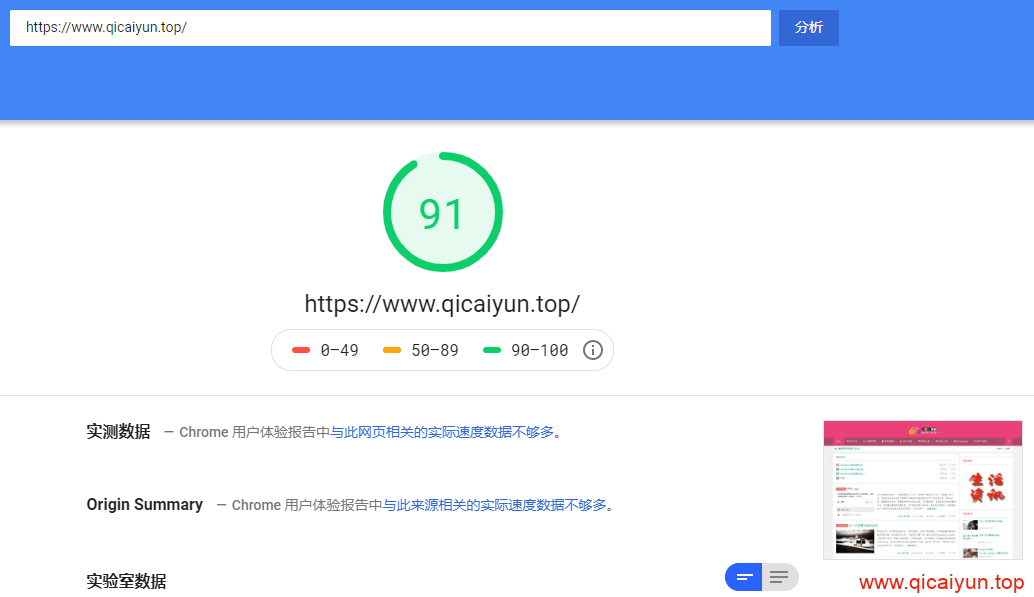Click the 0-49 score range label
Viewport: 1034px width, 597px height.
340,350
